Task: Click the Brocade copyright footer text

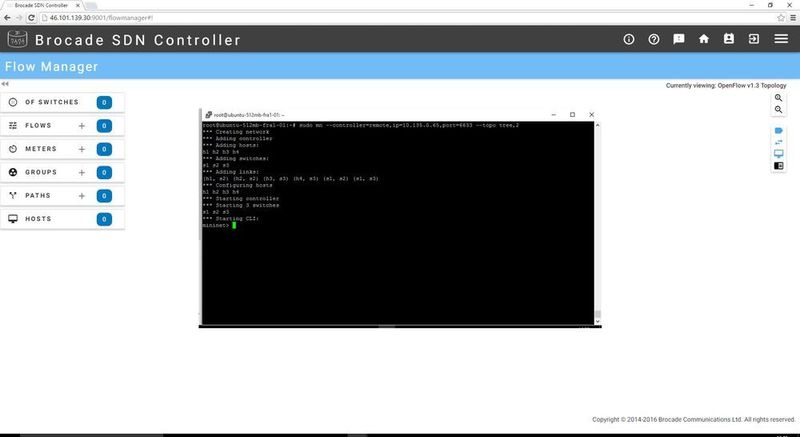Action: click(x=694, y=420)
